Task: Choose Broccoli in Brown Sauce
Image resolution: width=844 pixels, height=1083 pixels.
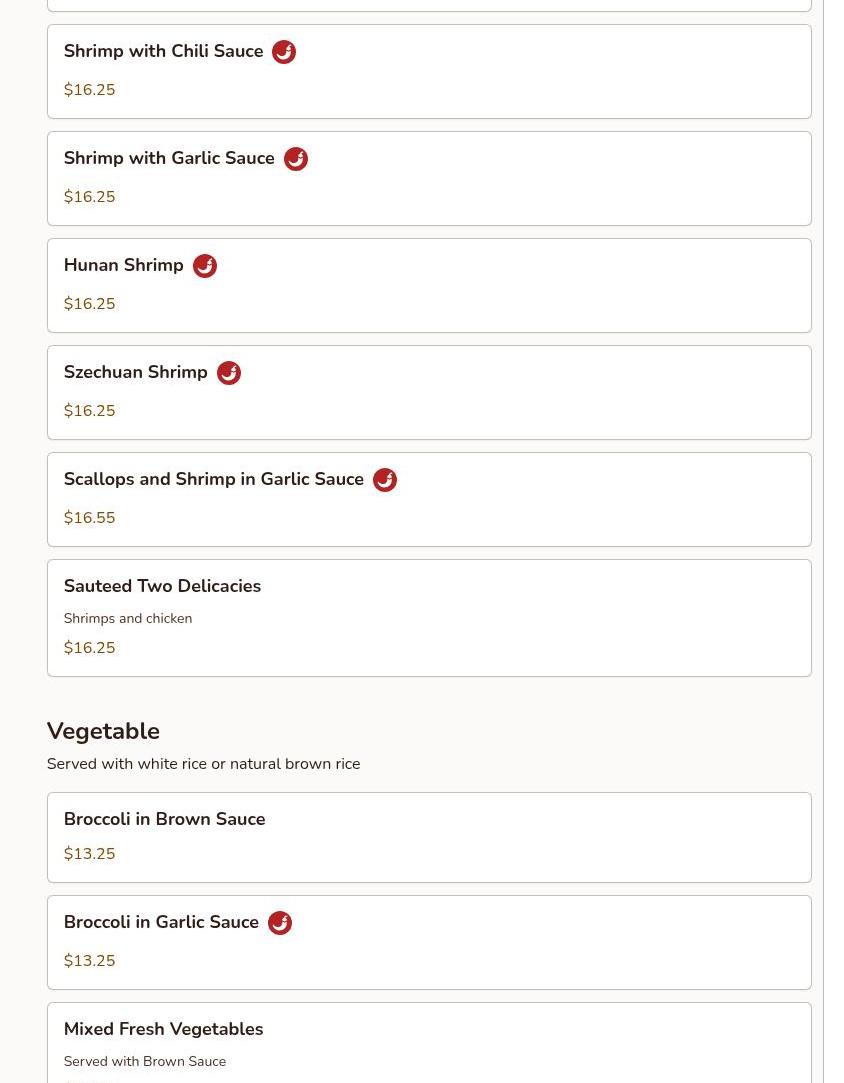Action: pyautogui.click(x=429, y=838)
